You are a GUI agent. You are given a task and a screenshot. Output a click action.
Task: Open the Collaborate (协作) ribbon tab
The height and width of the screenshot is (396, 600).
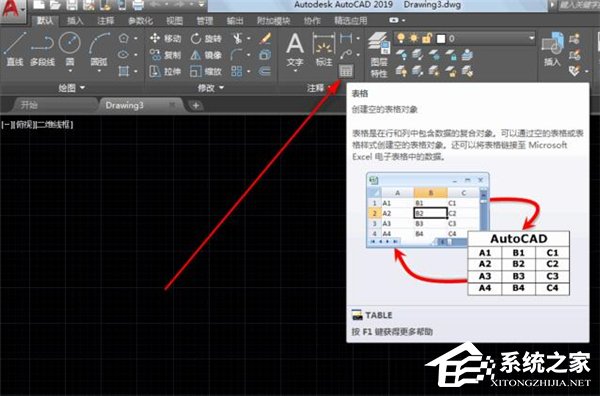click(x=312, y=21)
